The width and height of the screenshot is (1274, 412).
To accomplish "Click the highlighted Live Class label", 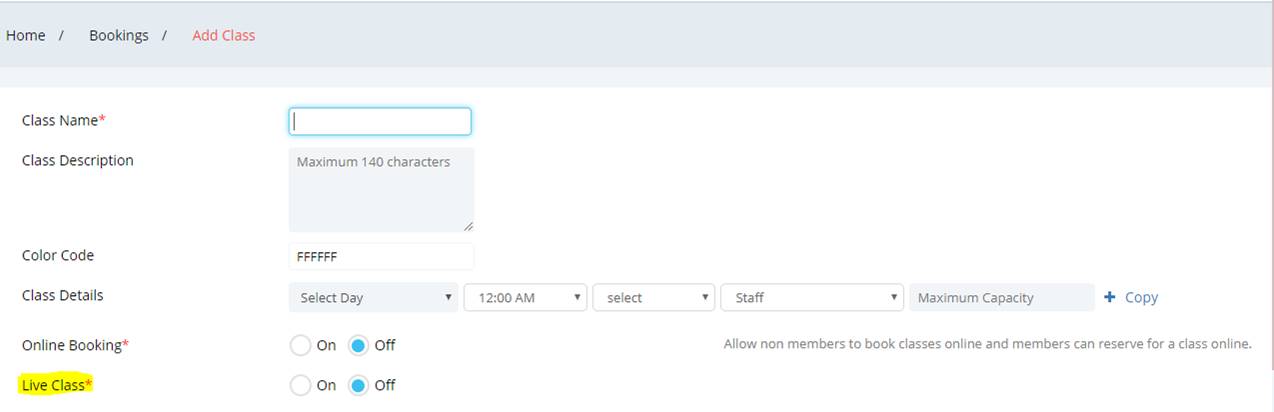I will 57,385.
